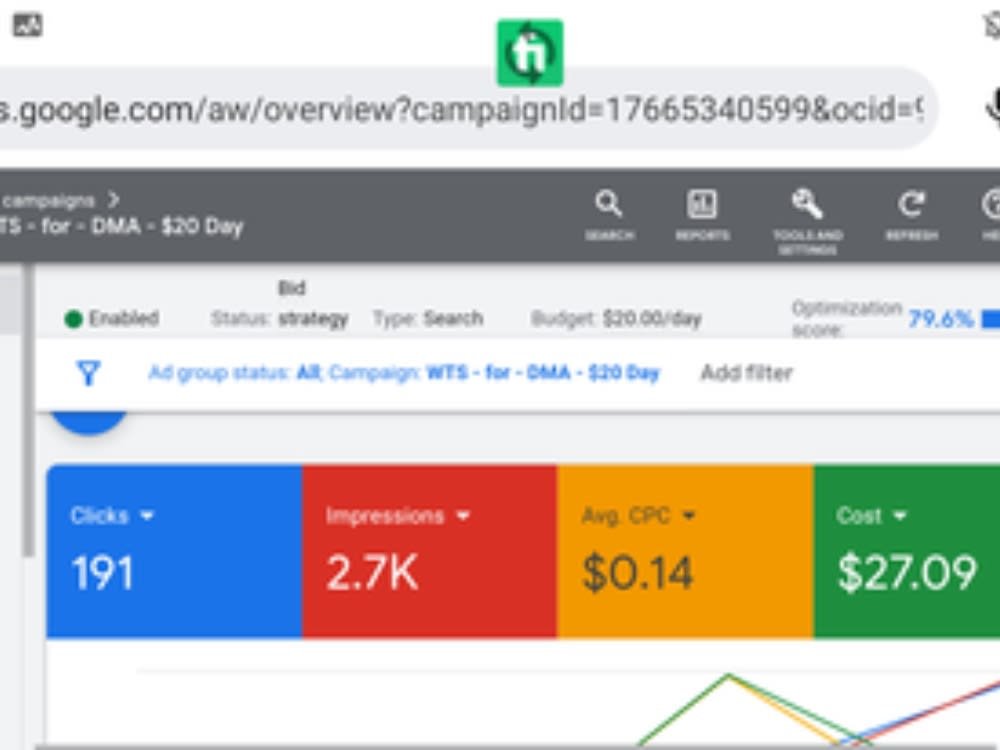
Task: Click the campaign title WTS - for - DMA - $20 Day
Action: pyautogui.click(x=121, y=227)
